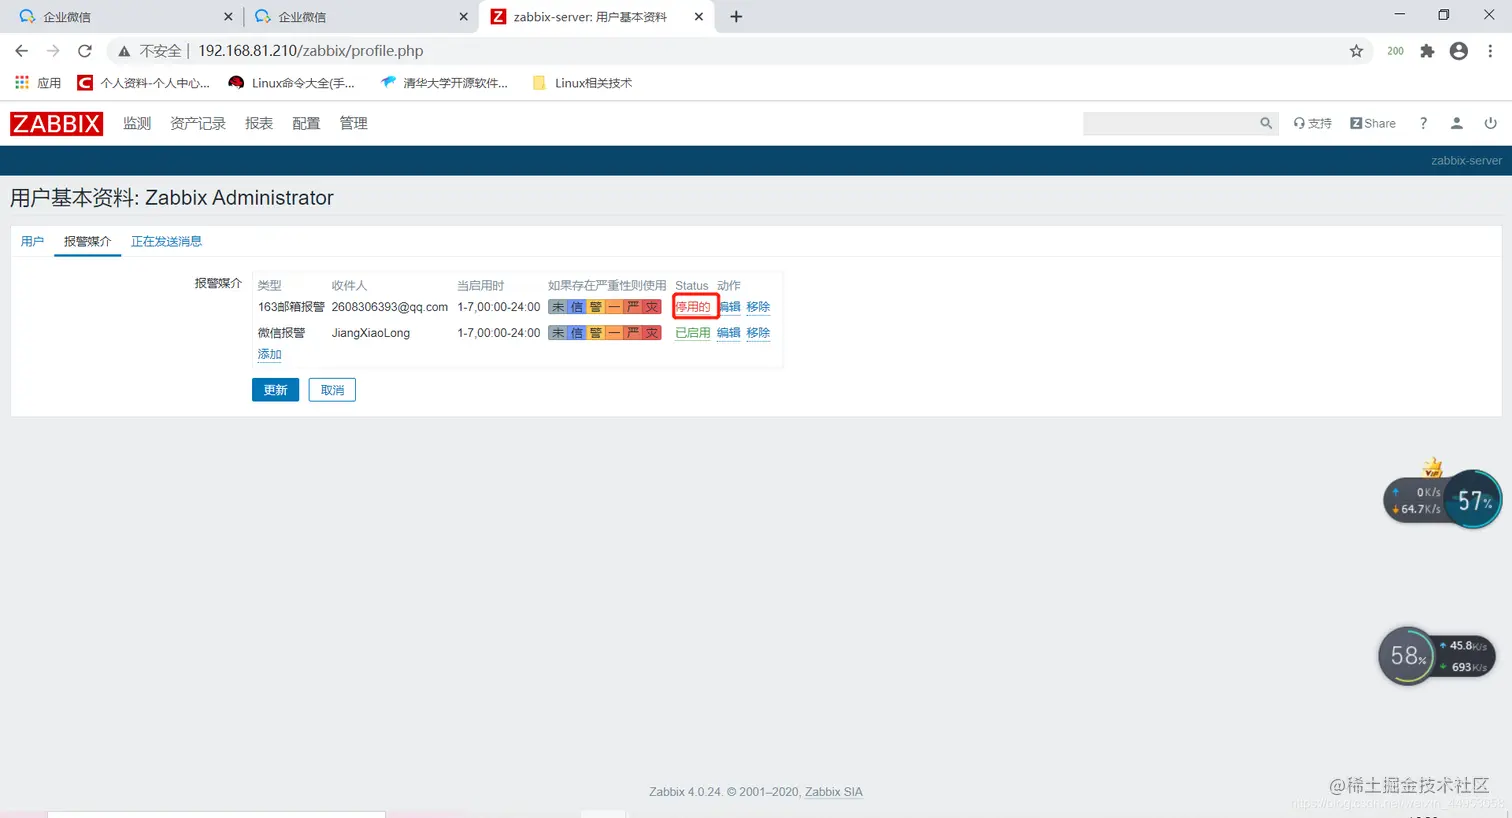Screen dimensions: 1512x818
Task: Click the green 200 extension icon
Action: (1395, 51)
